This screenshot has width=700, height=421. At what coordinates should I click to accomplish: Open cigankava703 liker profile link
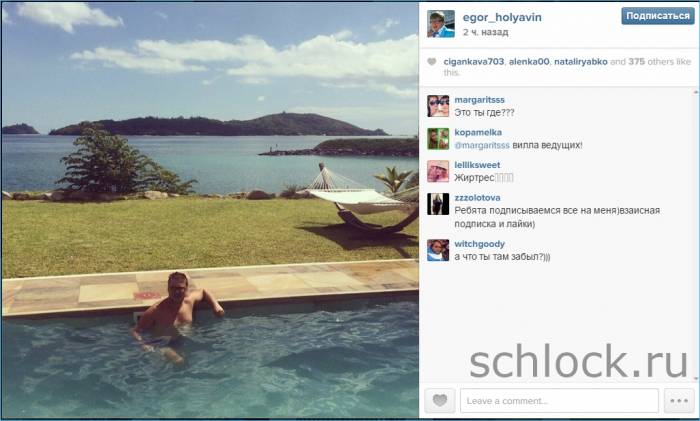click(x=474, y=62)
